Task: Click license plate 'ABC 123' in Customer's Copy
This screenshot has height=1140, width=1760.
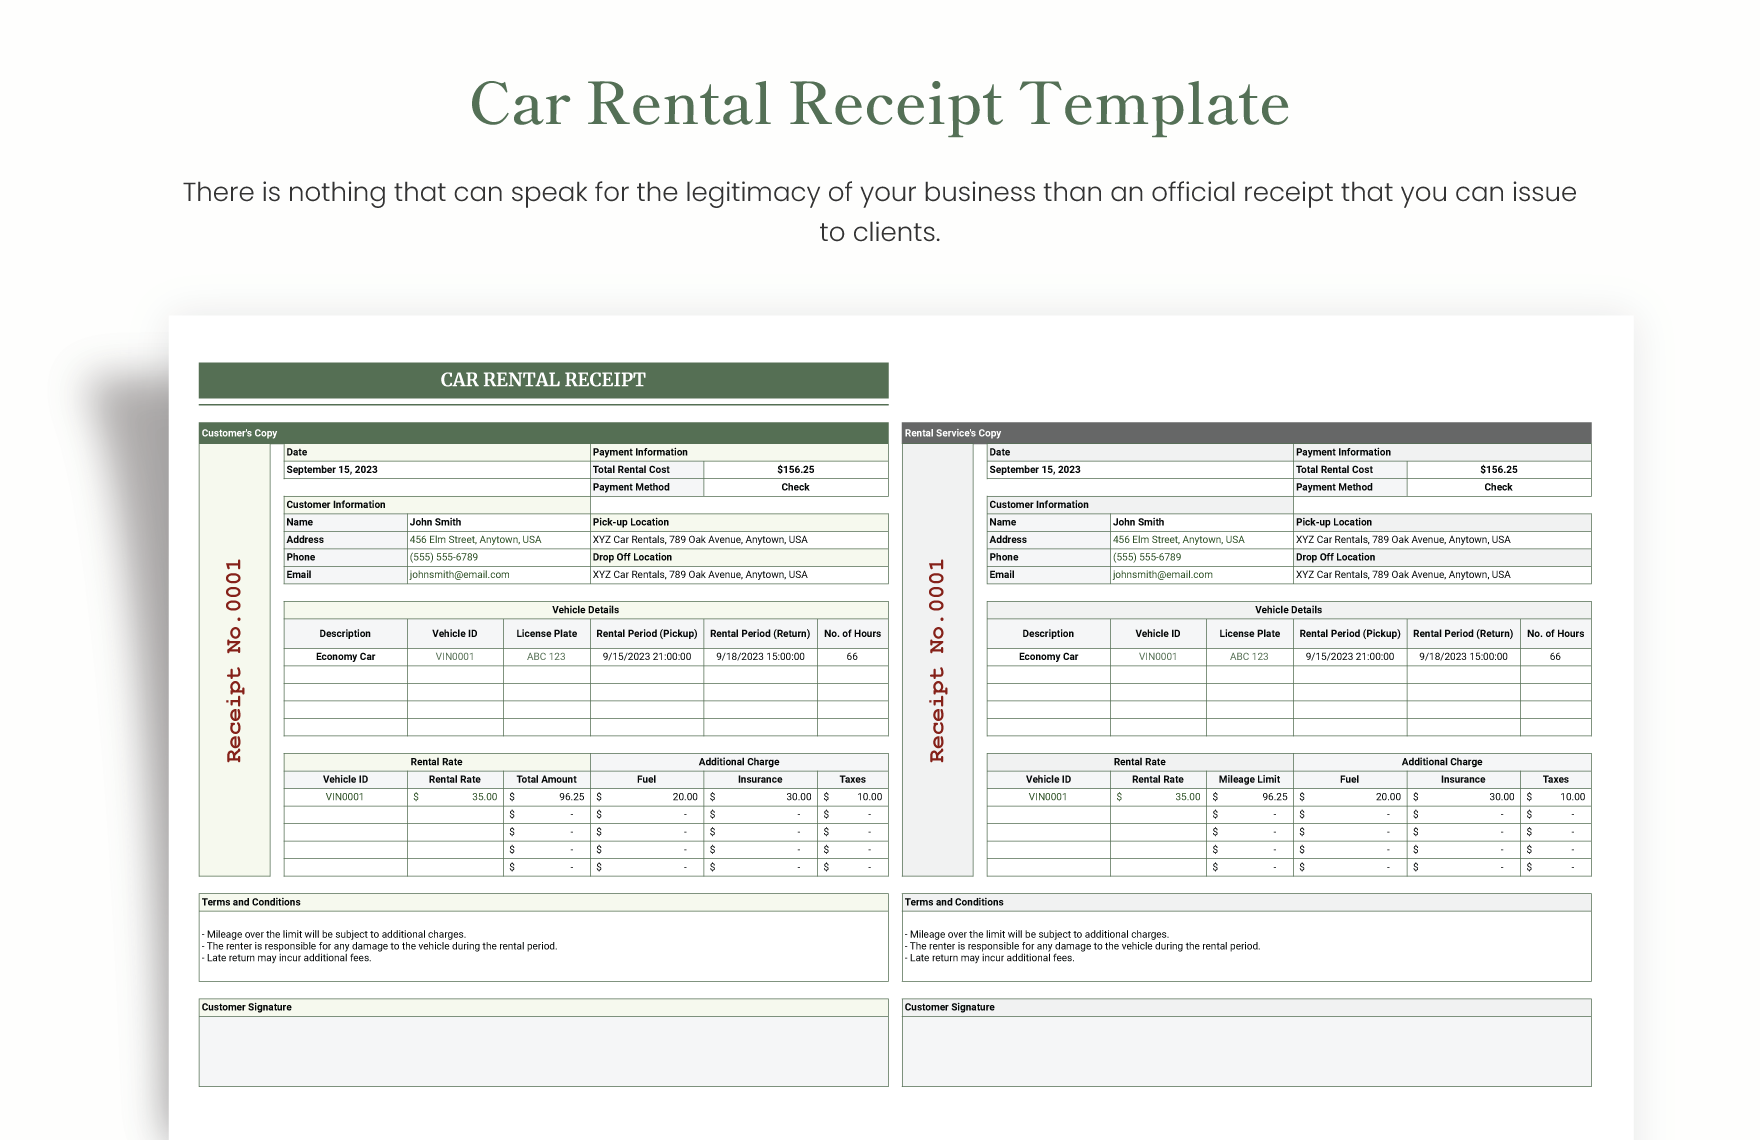Action: (546, 657)
